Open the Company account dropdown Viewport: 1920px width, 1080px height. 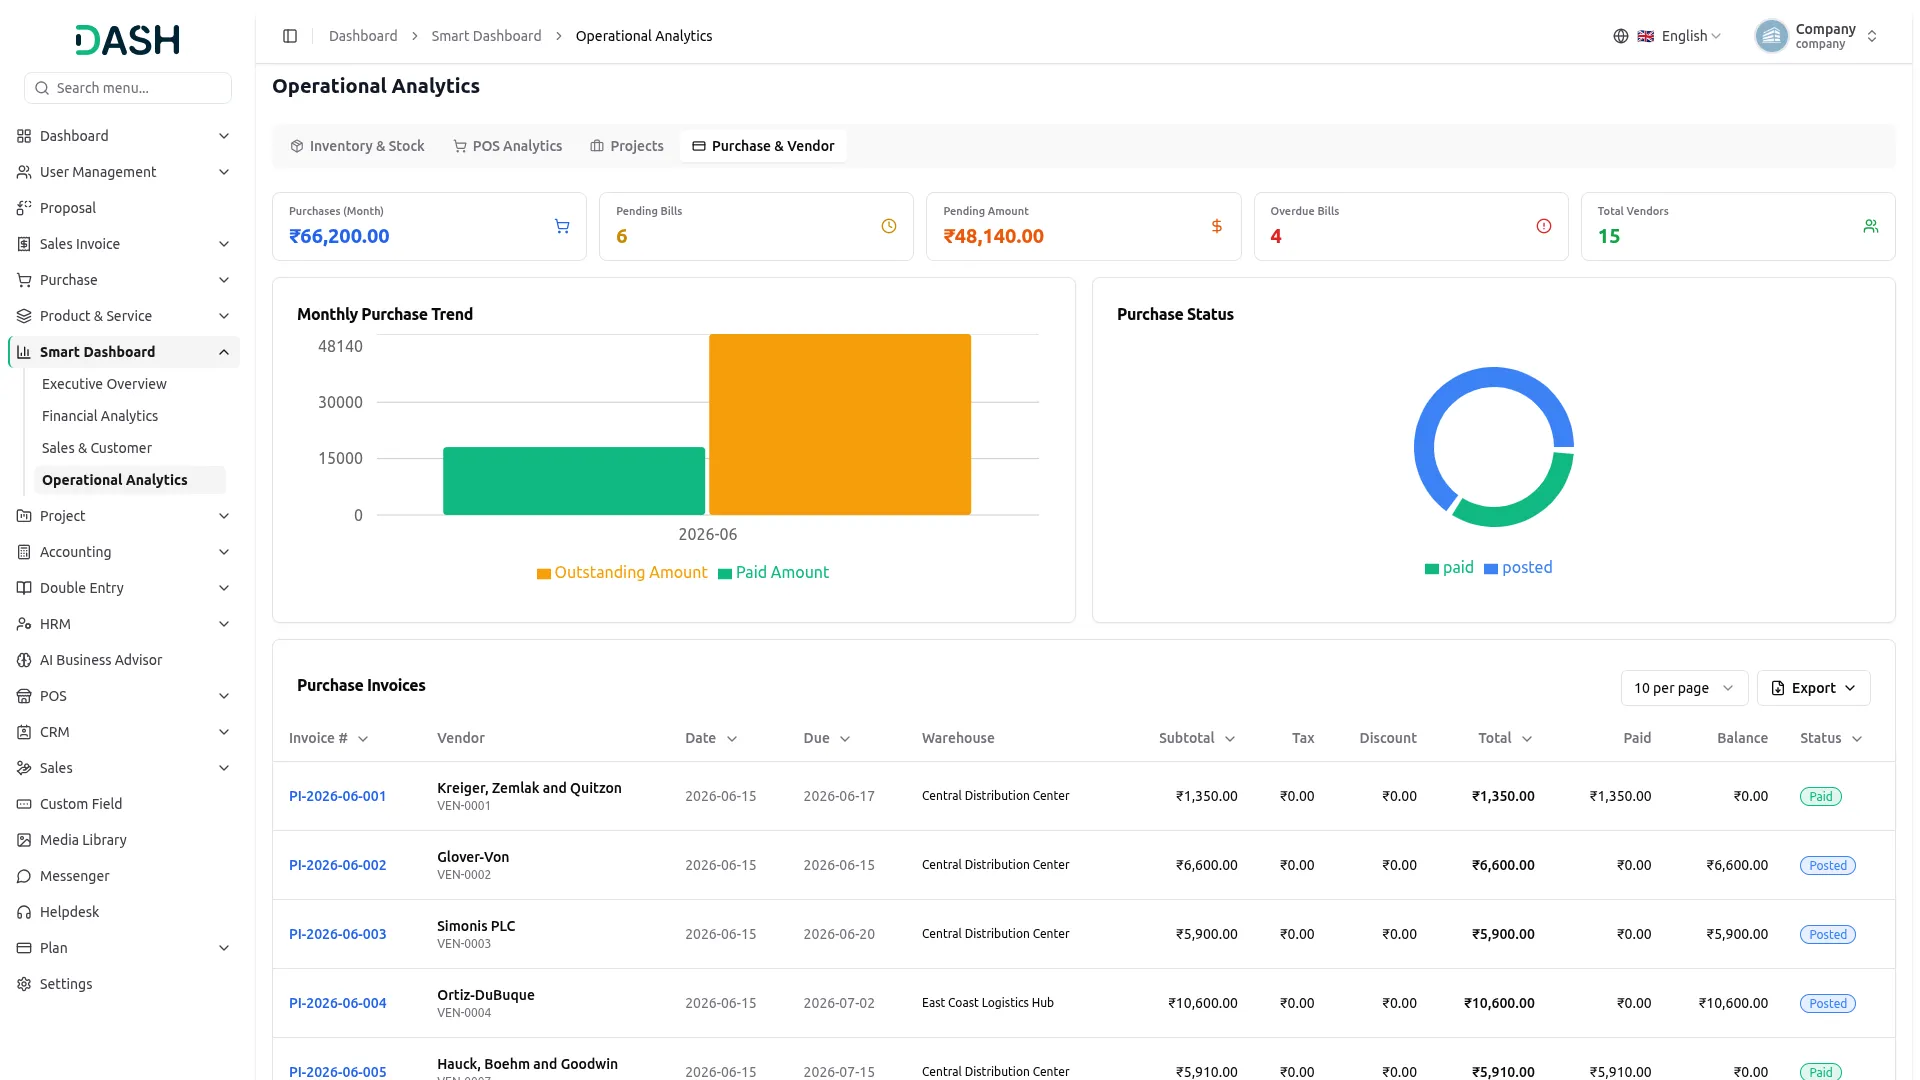pos(1818,36)
